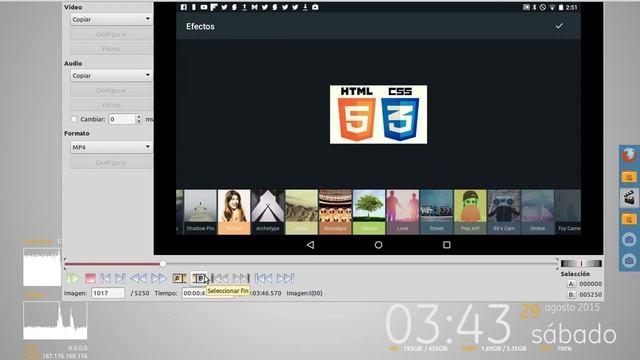
Task: Go to the next frame
Action: (x=120, y=278)
